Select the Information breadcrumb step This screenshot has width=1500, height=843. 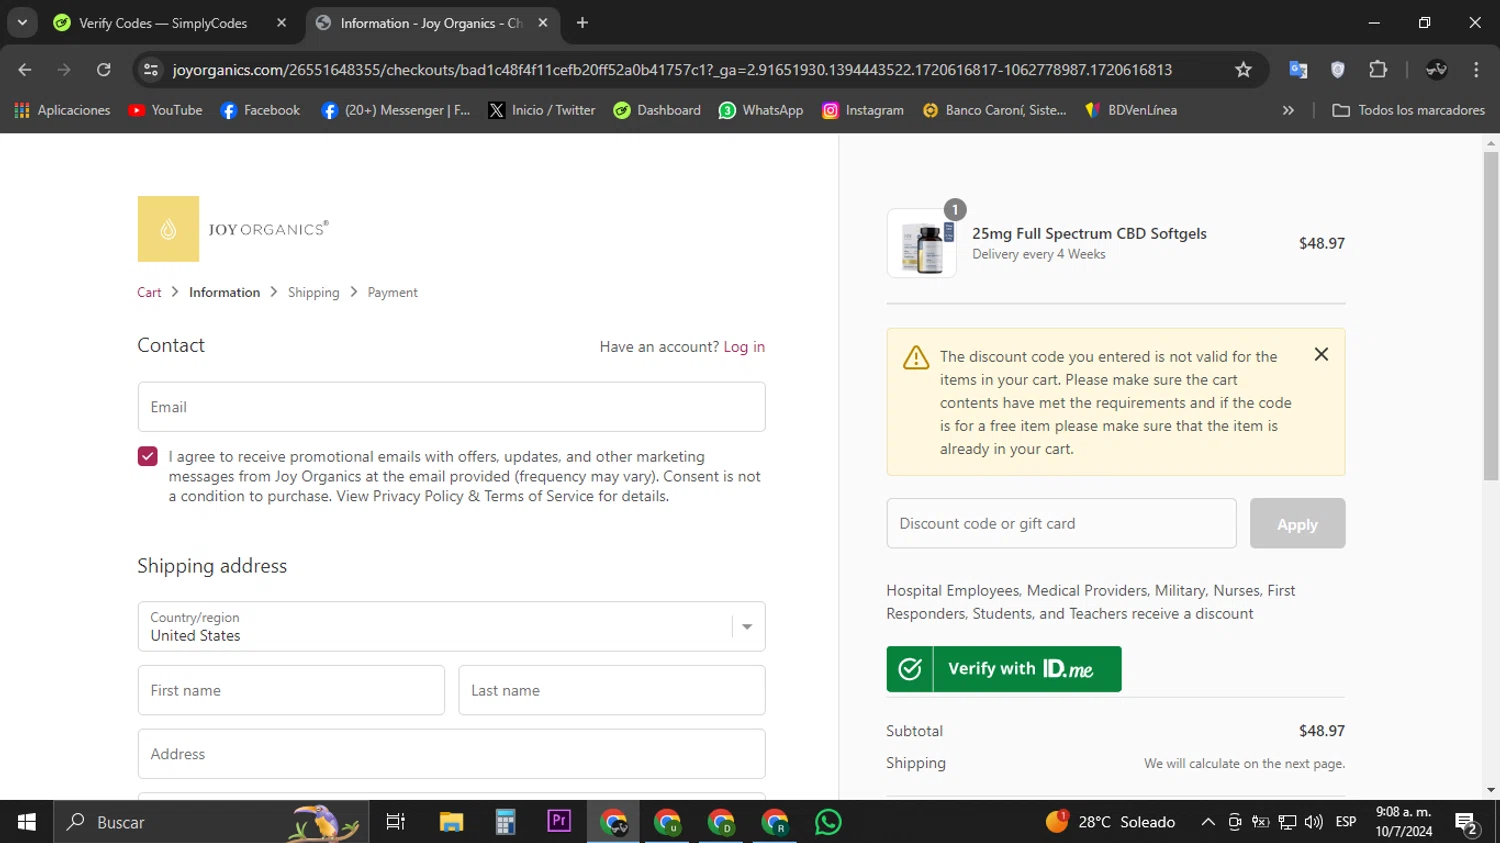click(x=224, y=292)
